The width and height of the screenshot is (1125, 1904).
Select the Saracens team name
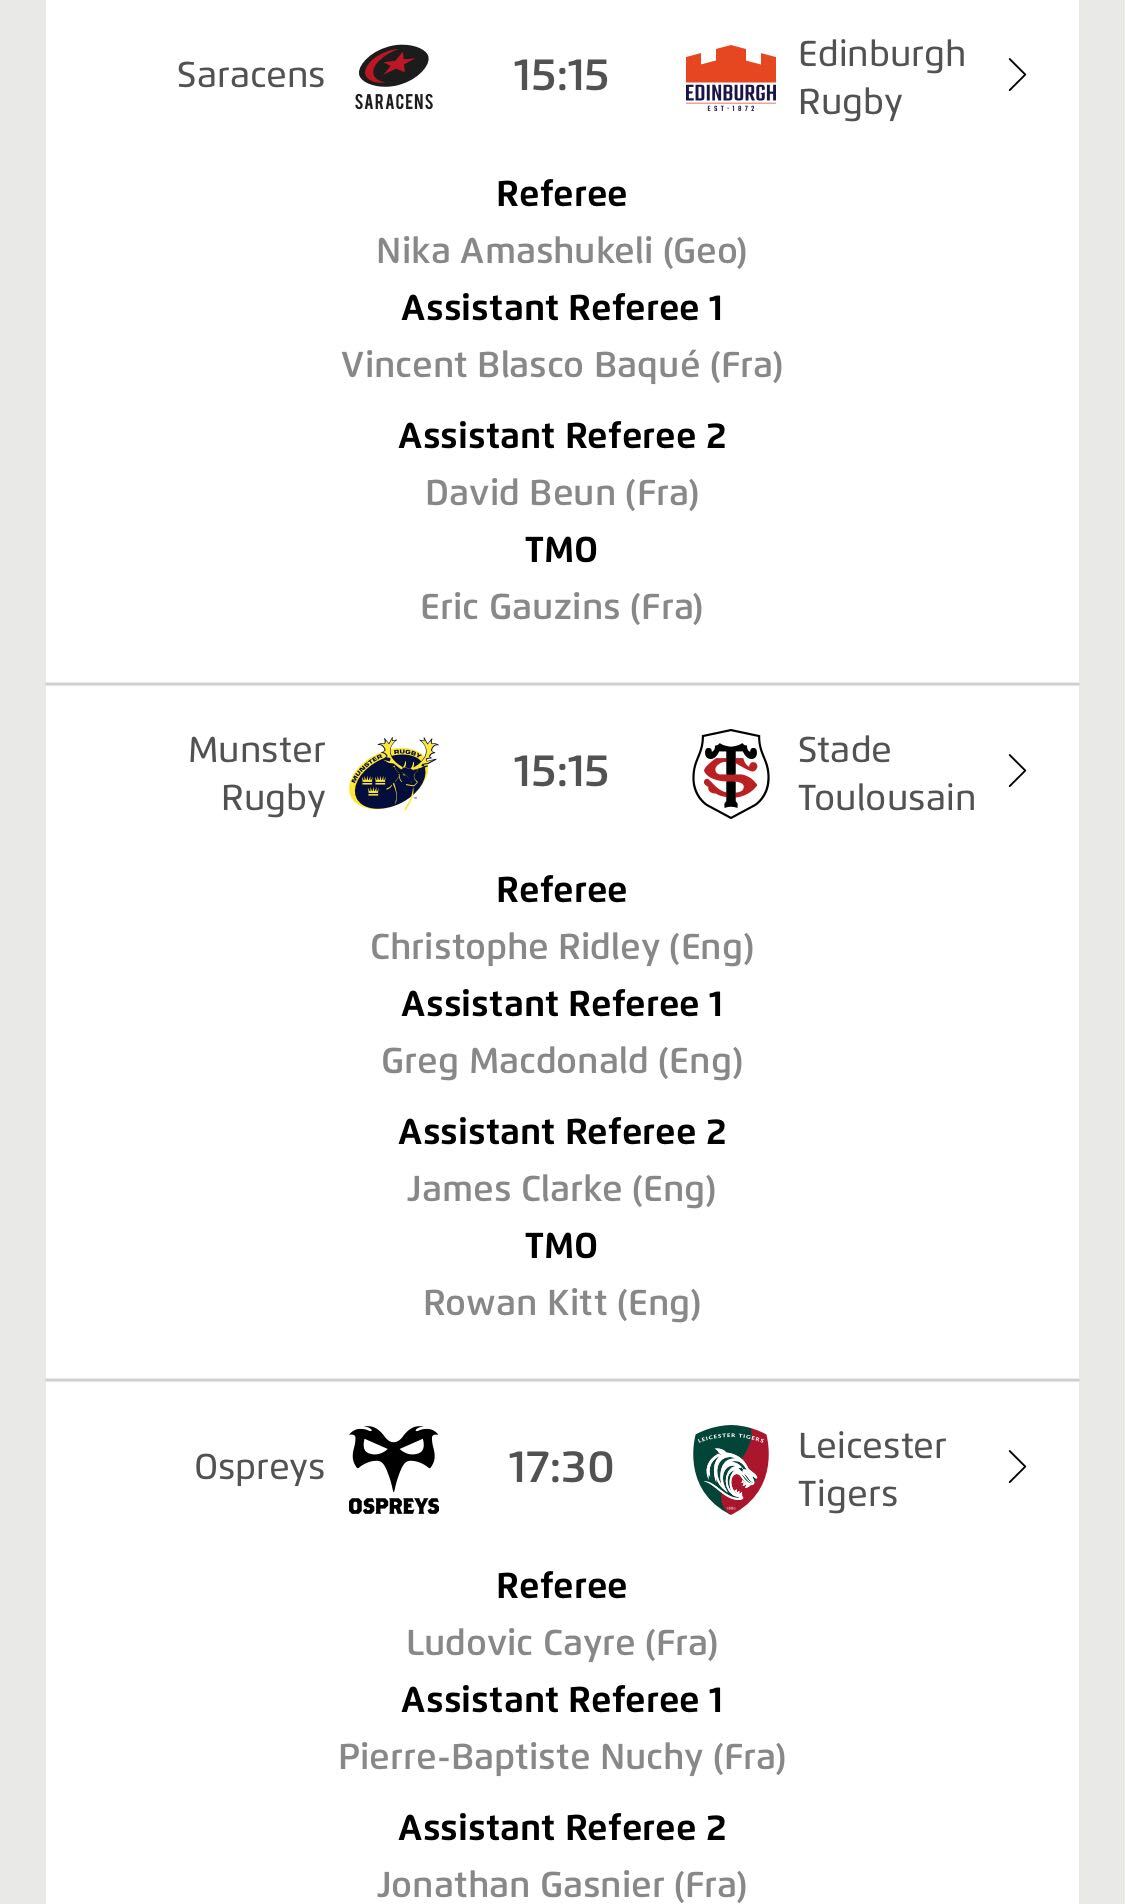251,76
